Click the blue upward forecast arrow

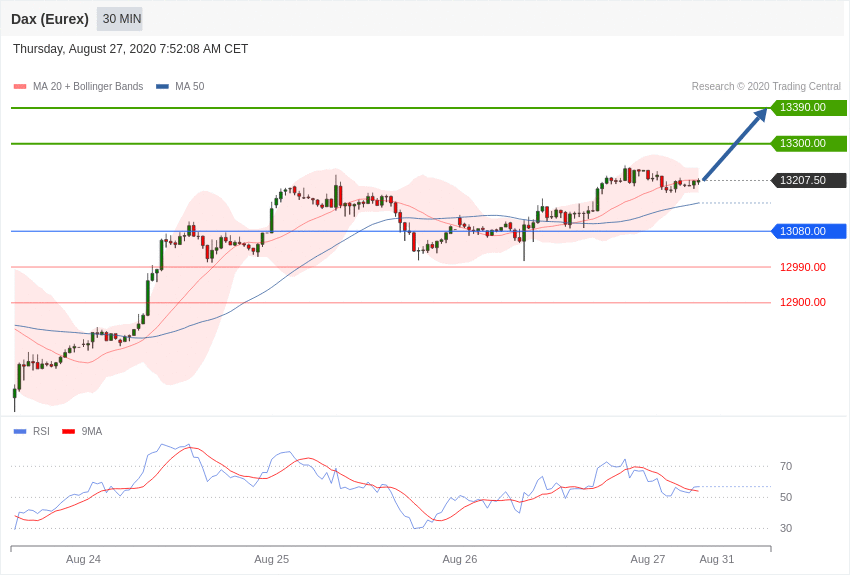pos(736,144)
